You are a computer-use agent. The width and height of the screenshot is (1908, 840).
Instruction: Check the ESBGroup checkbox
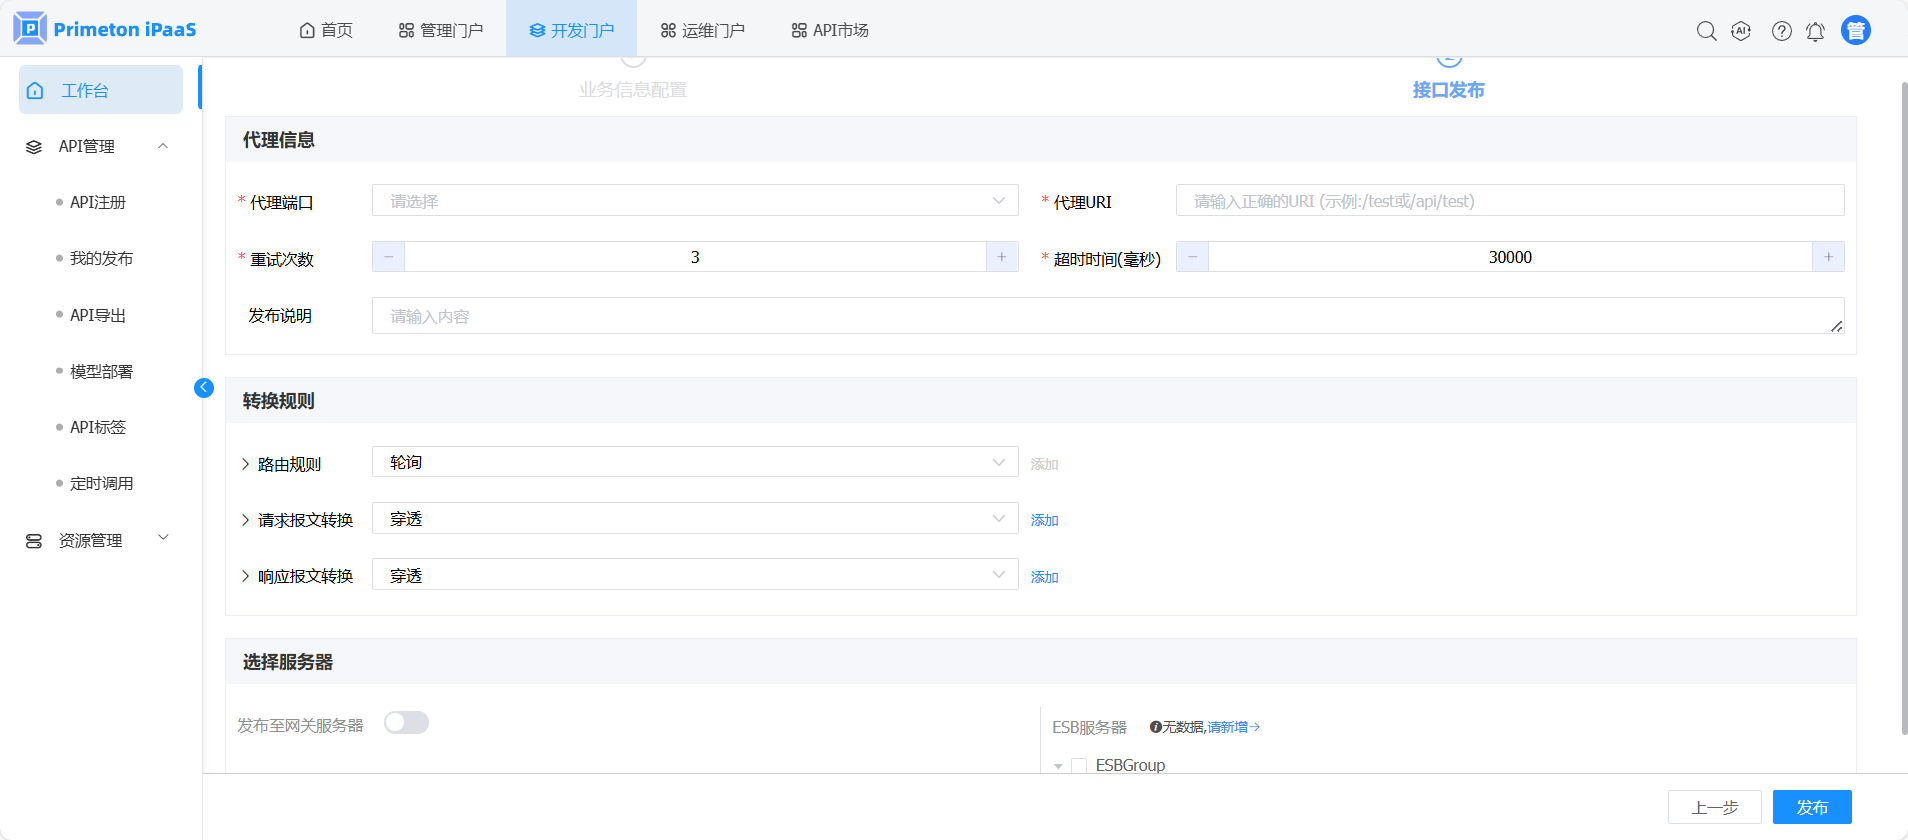[1079, 765]
